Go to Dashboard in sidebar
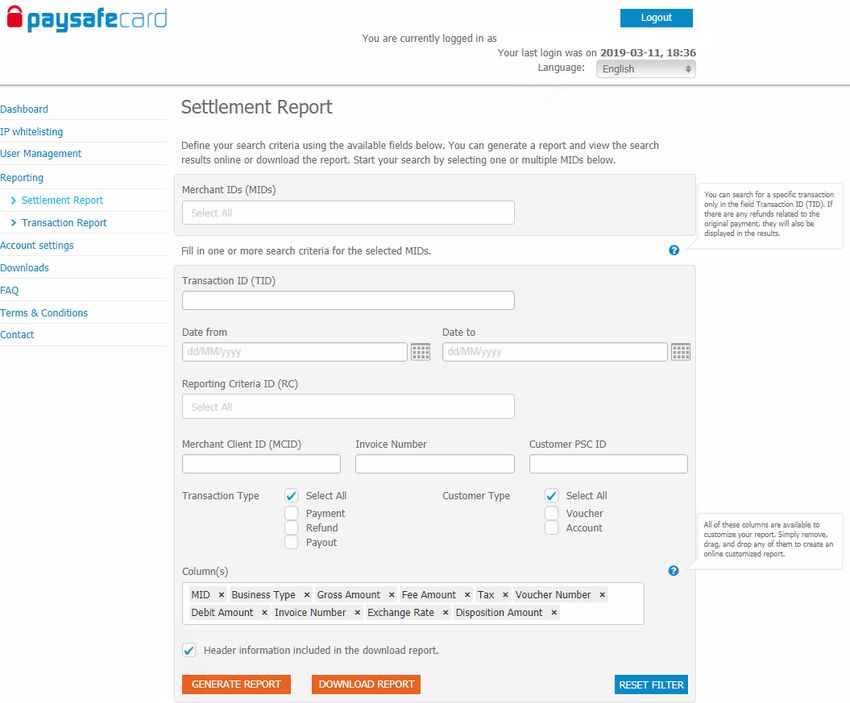Image resolution: width=850 pixels, height=703 pixels. click(24, 109)
